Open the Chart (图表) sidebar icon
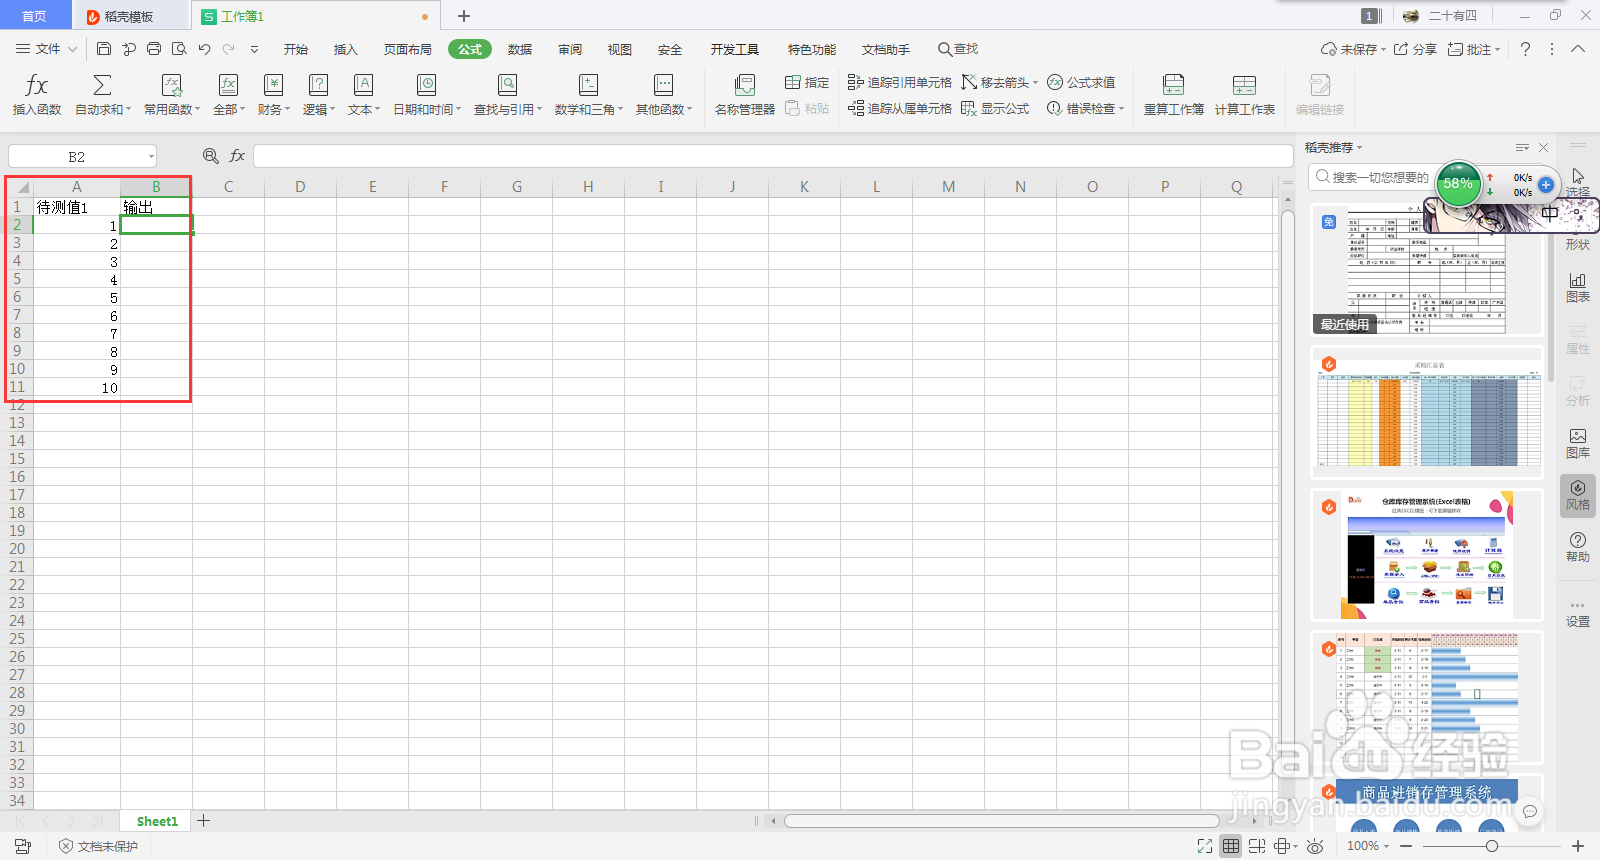This screenshot has width=1600, height=860. (1578, 287)
